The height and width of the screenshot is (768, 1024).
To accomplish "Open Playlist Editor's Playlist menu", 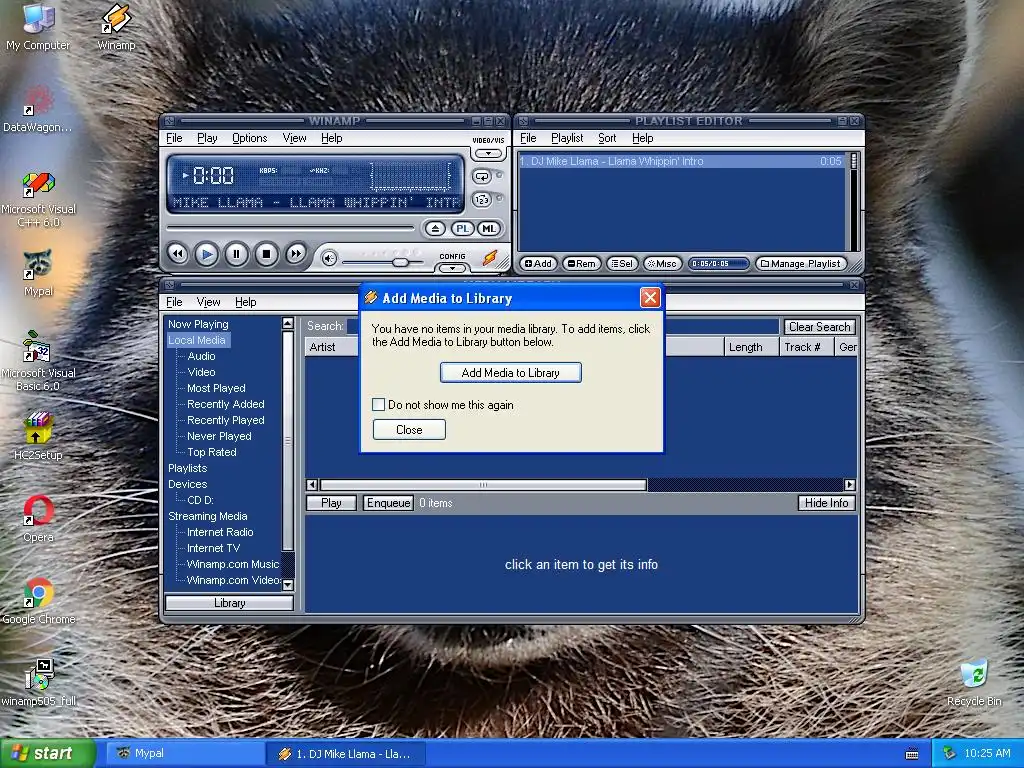I will pos(567,138).
